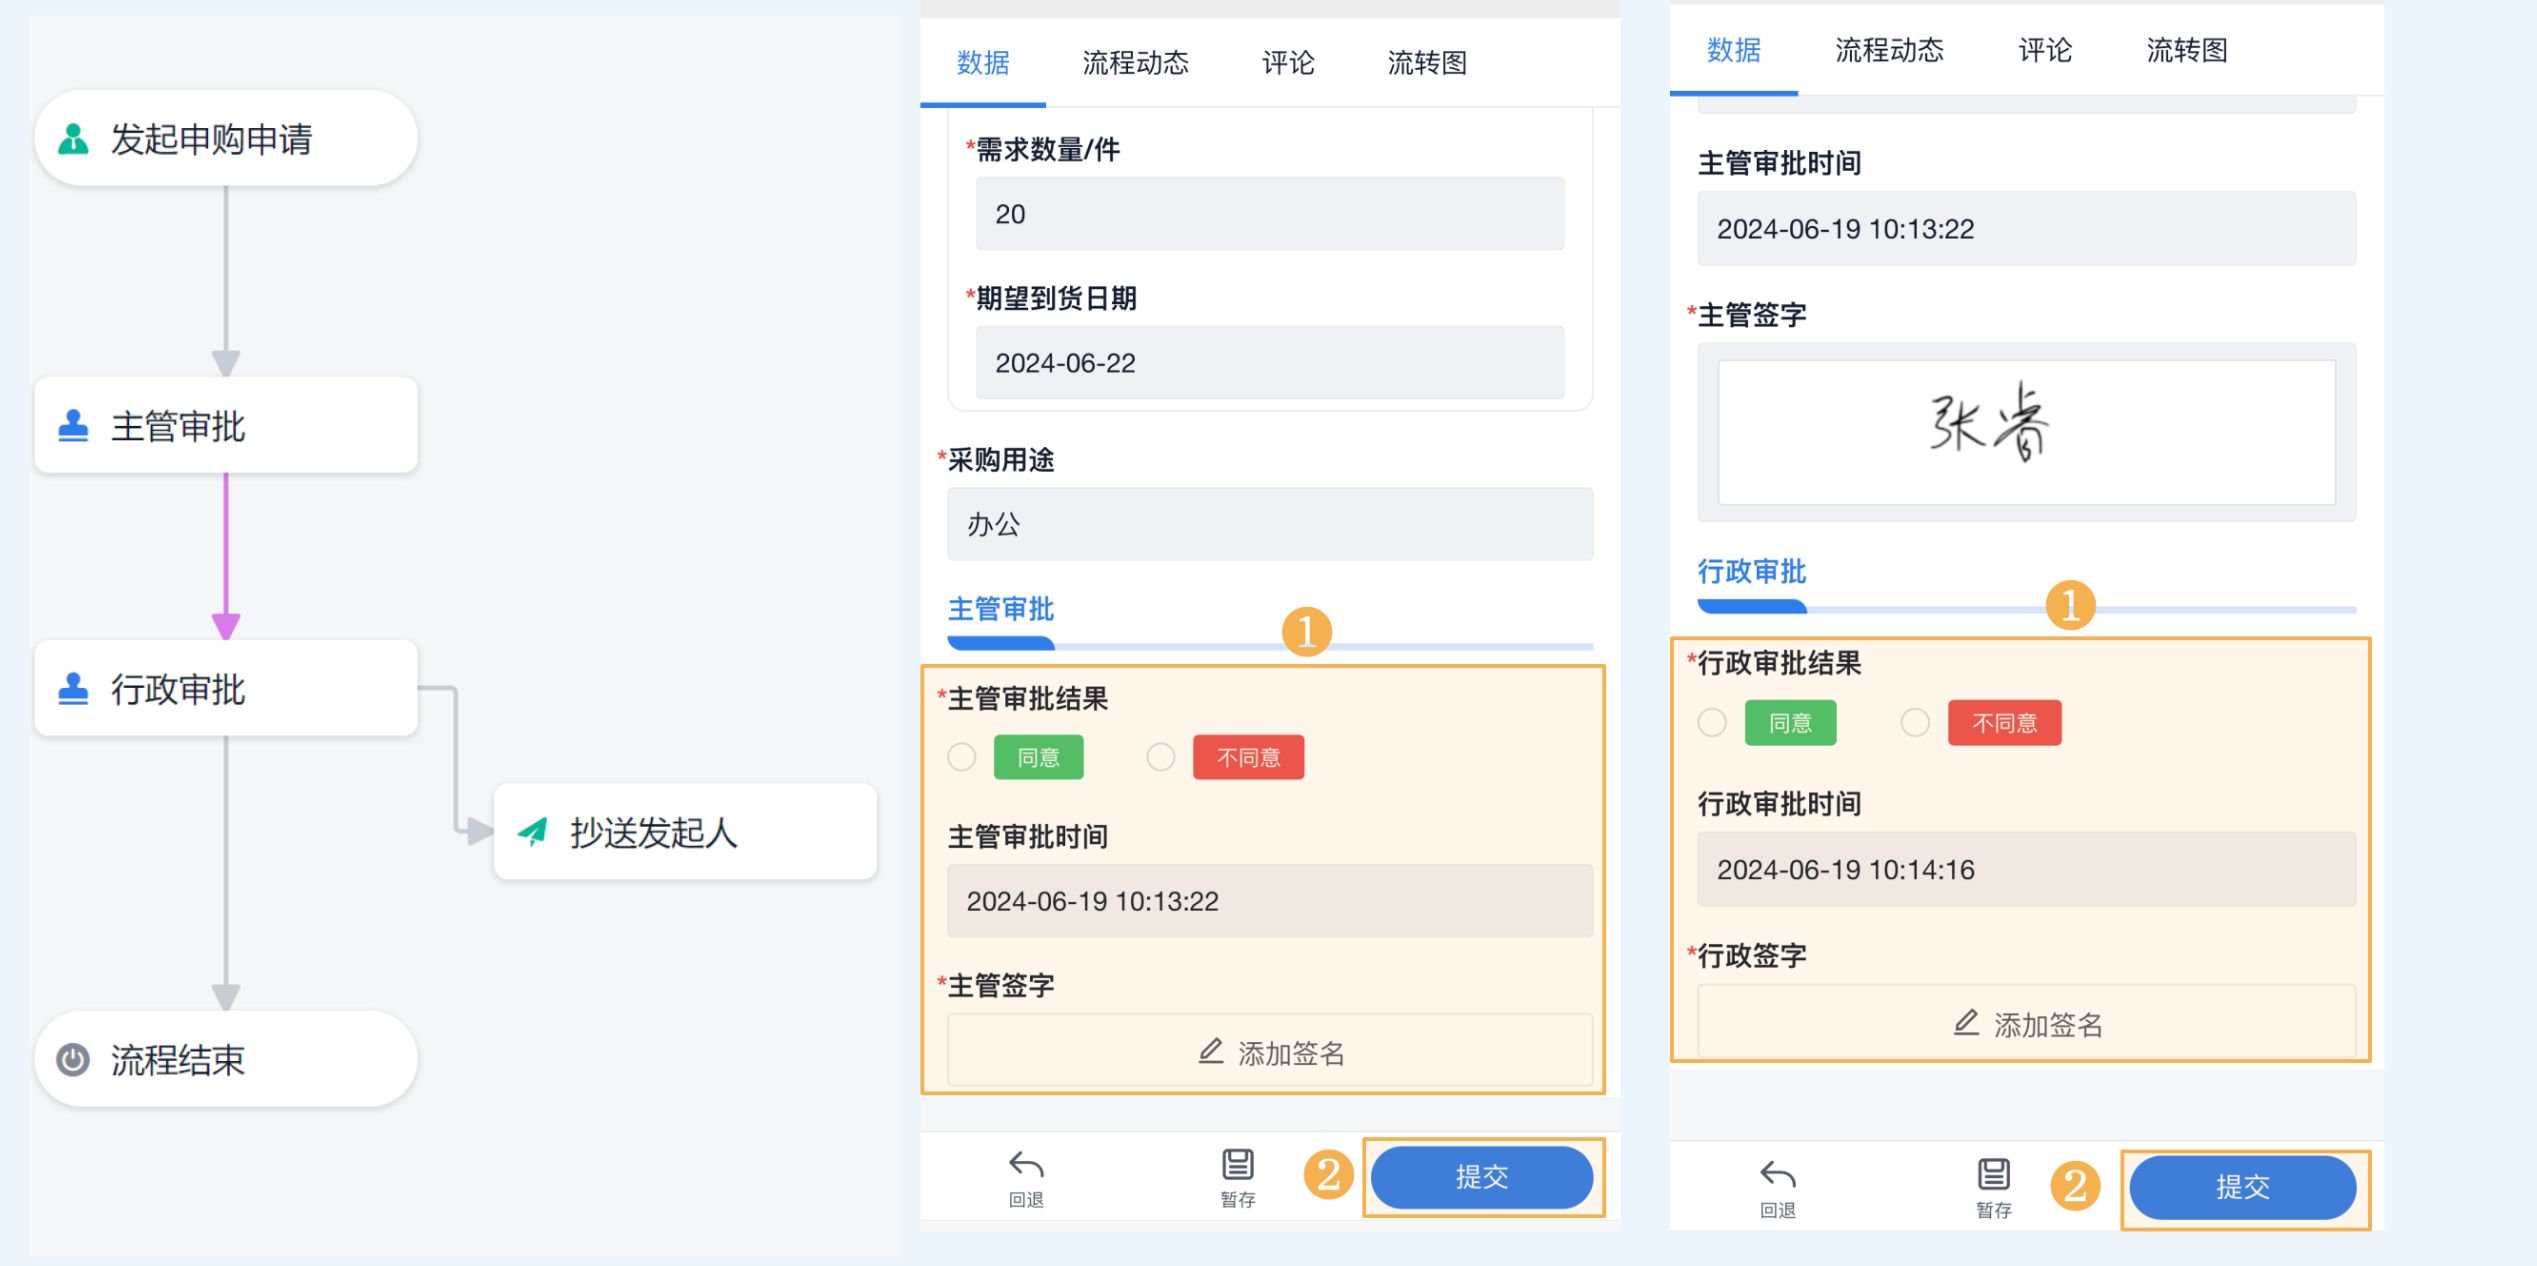Viewport: 2537px width, 1266px height.
Task: Click the power icon on 流程结束 node
Action: pyautogui.click(x=73, y=1059)
